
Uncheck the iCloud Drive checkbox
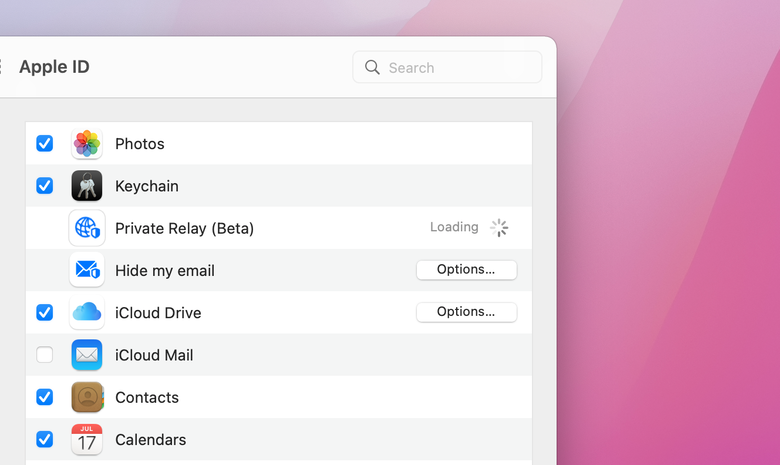click(x=45, y=313)
